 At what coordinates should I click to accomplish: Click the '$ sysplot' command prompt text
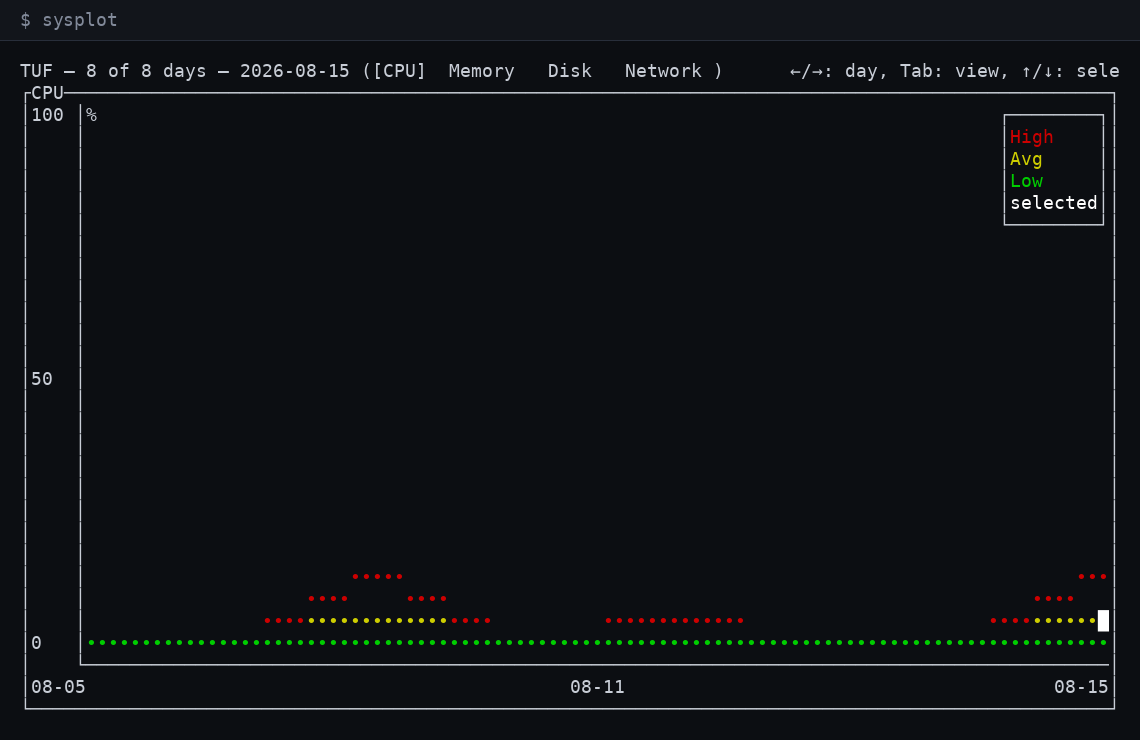69,20
